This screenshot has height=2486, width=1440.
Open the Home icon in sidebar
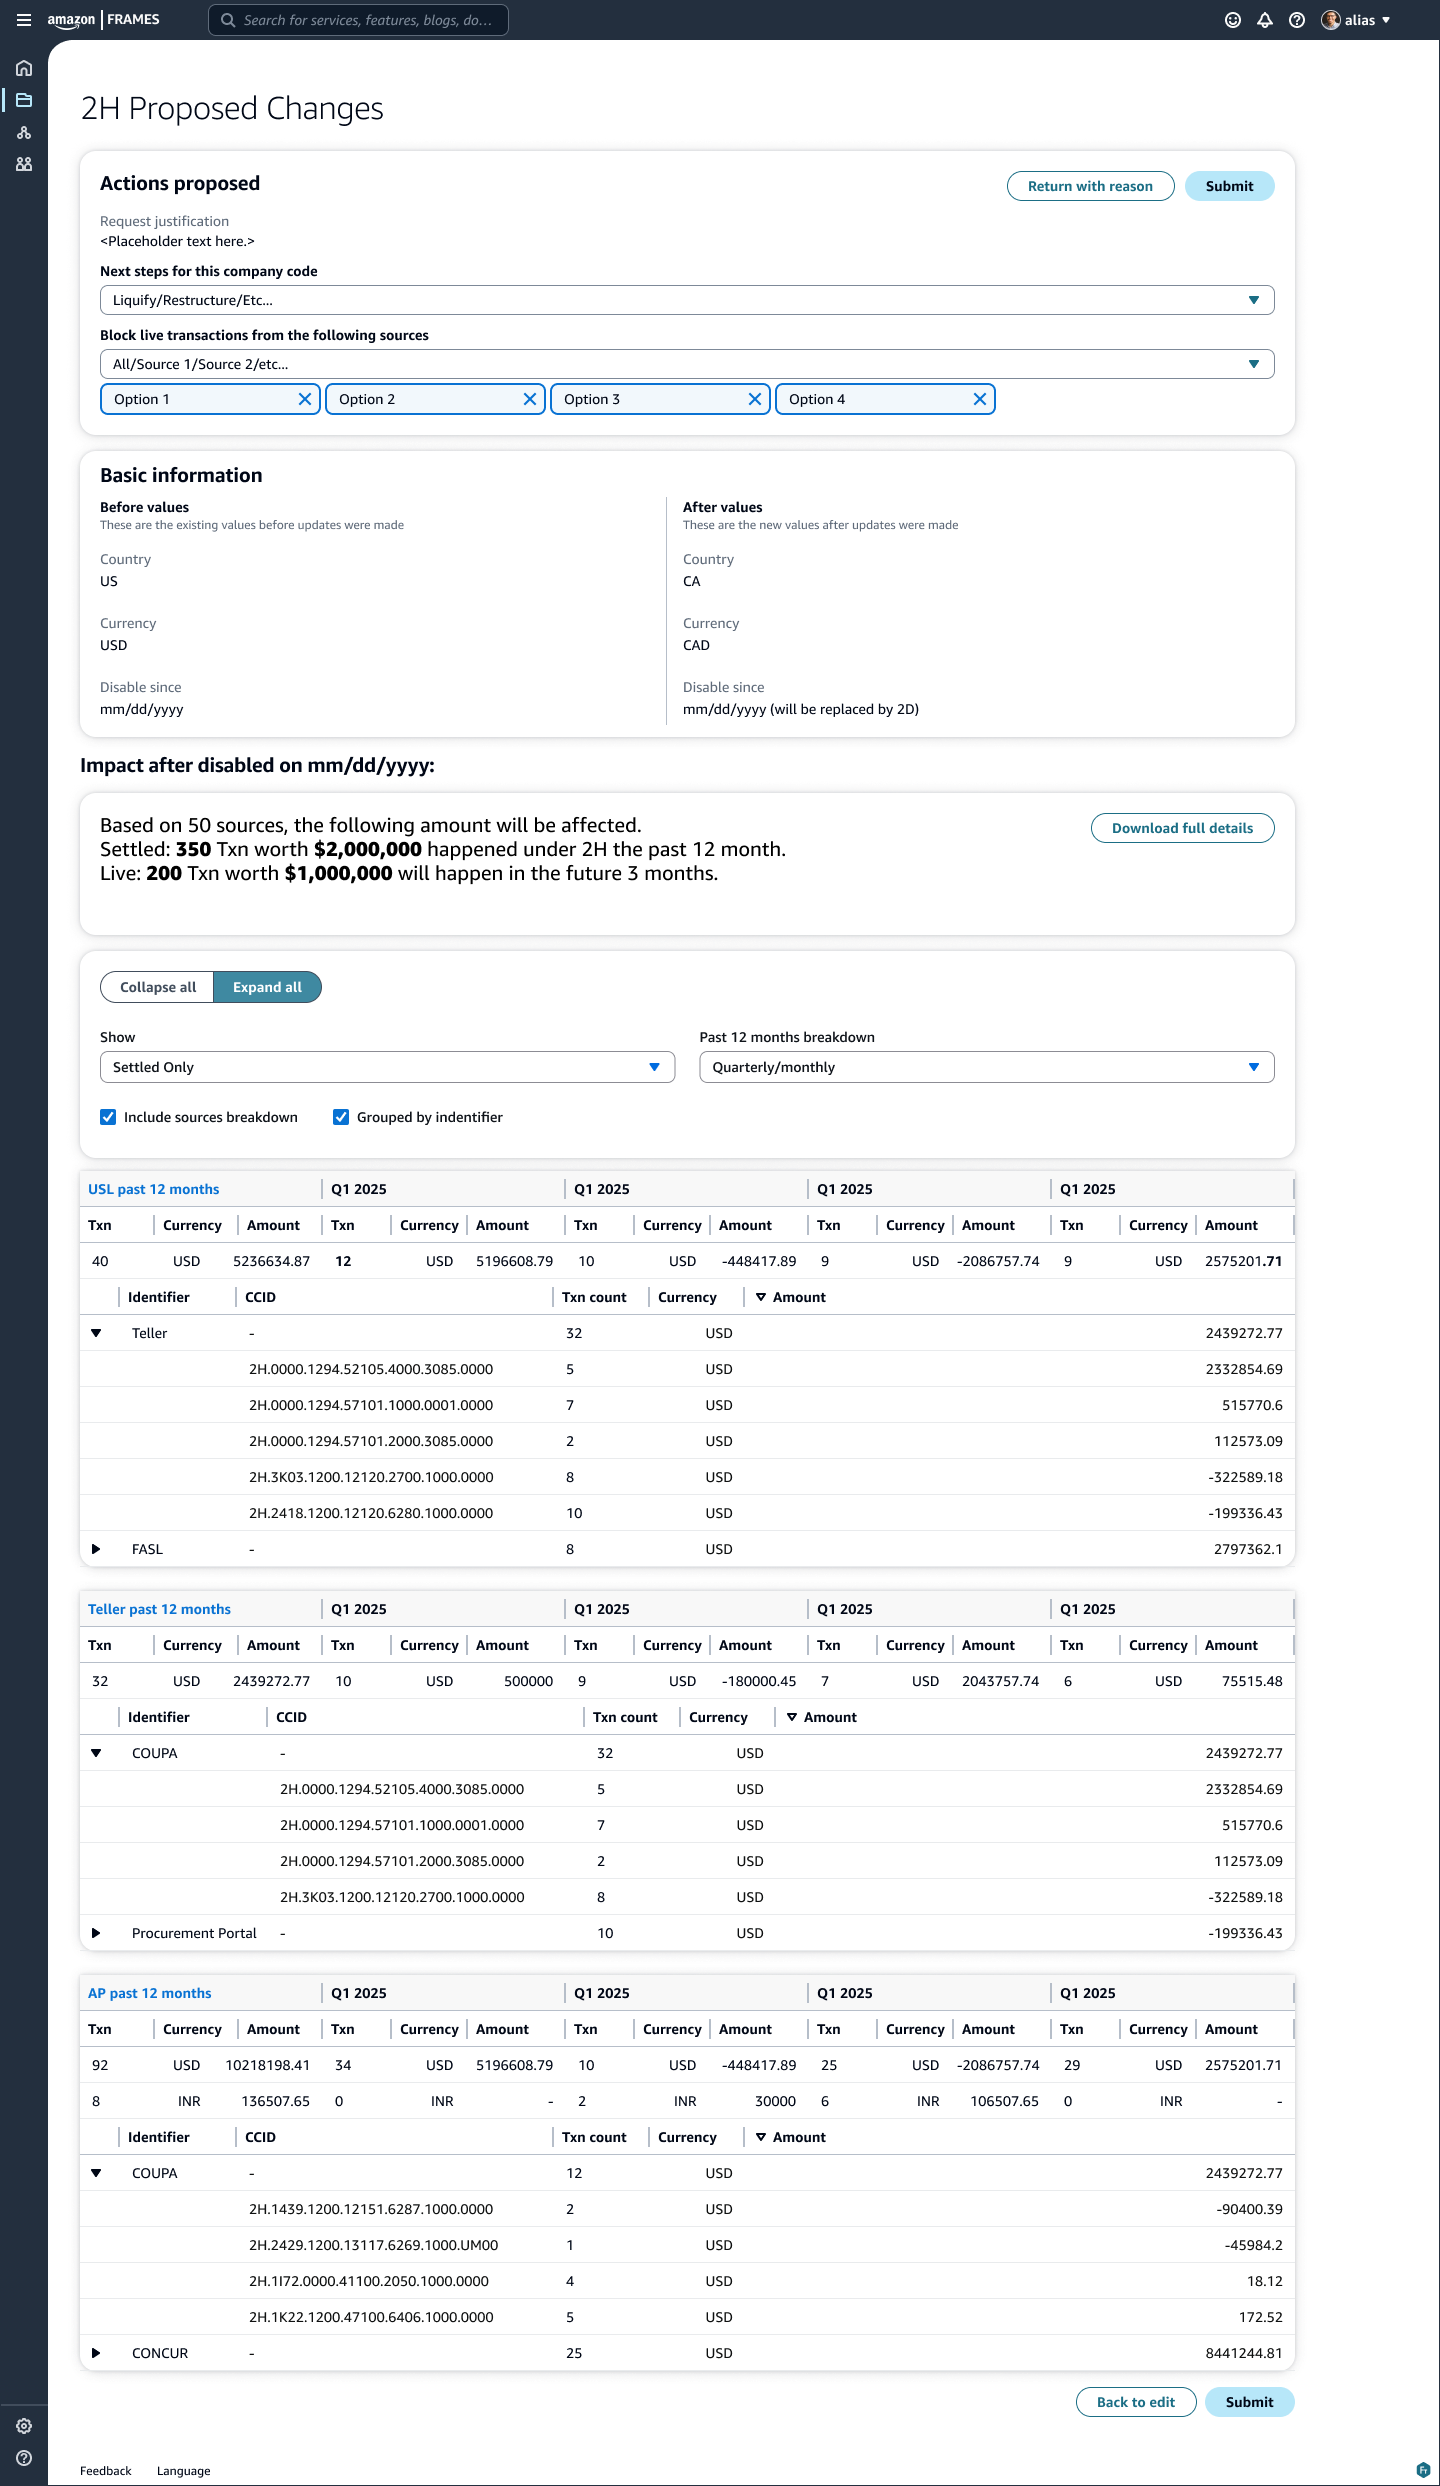24,68
